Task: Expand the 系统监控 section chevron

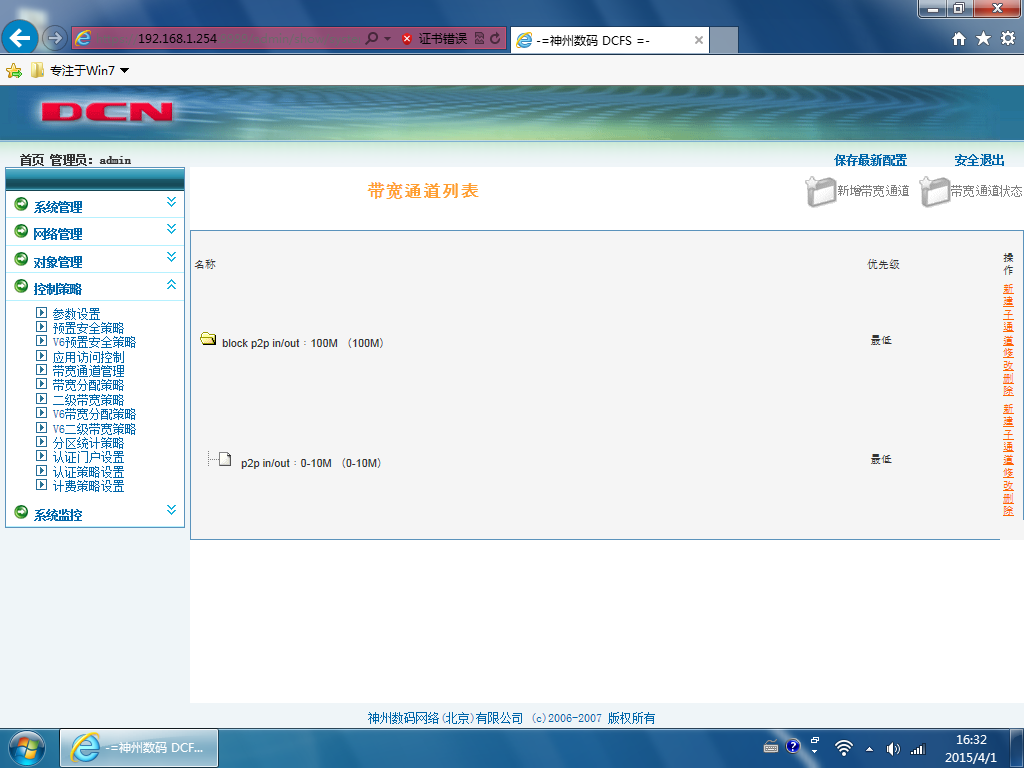Action: click(171, 509)
